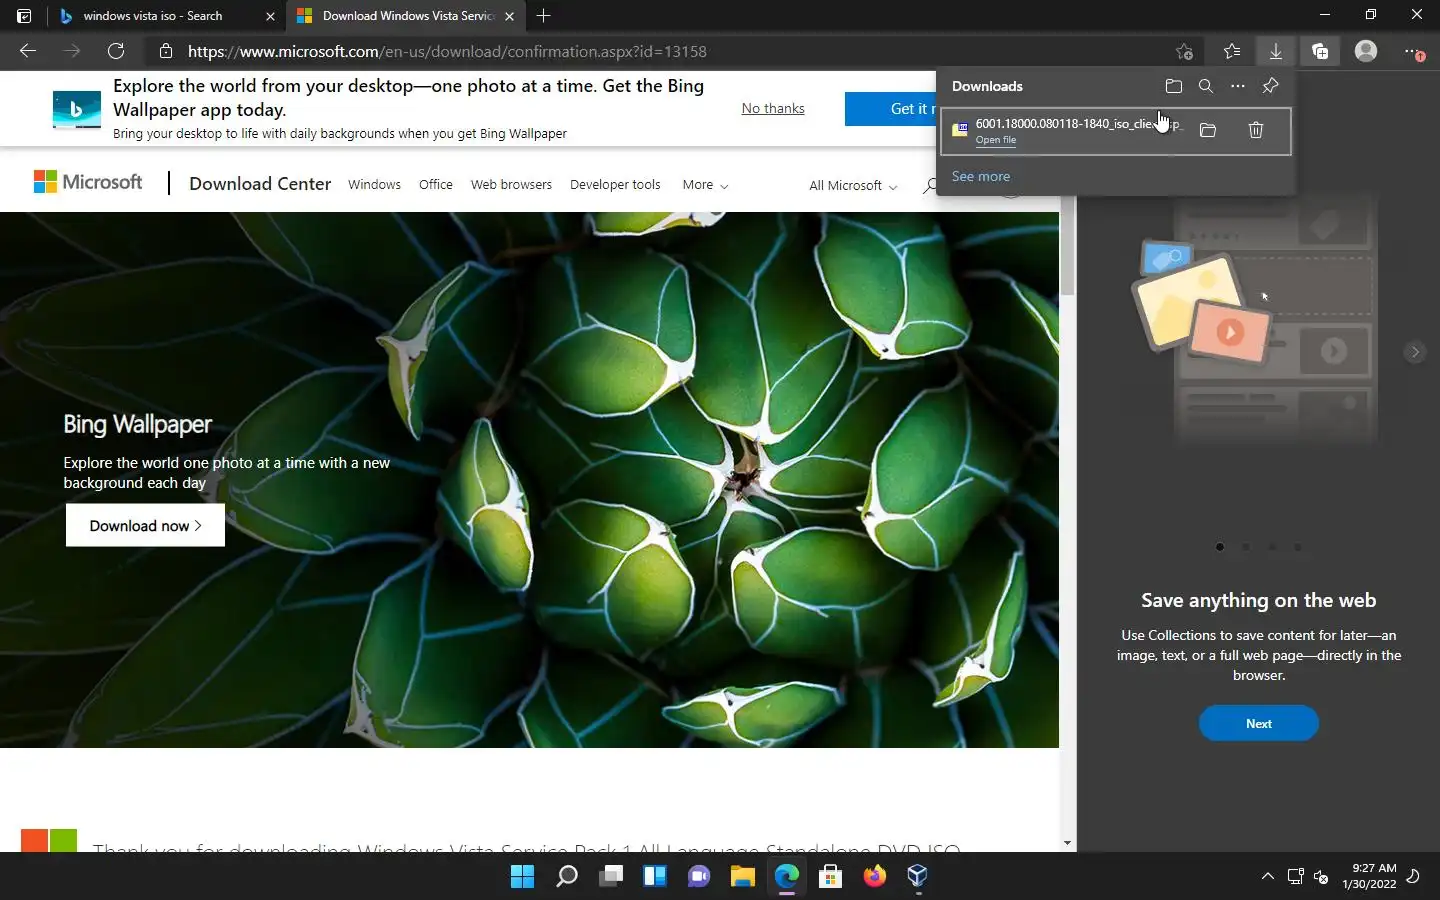Show downloaded ISO in folder
1440x900 pixels.
[1208, 130]
